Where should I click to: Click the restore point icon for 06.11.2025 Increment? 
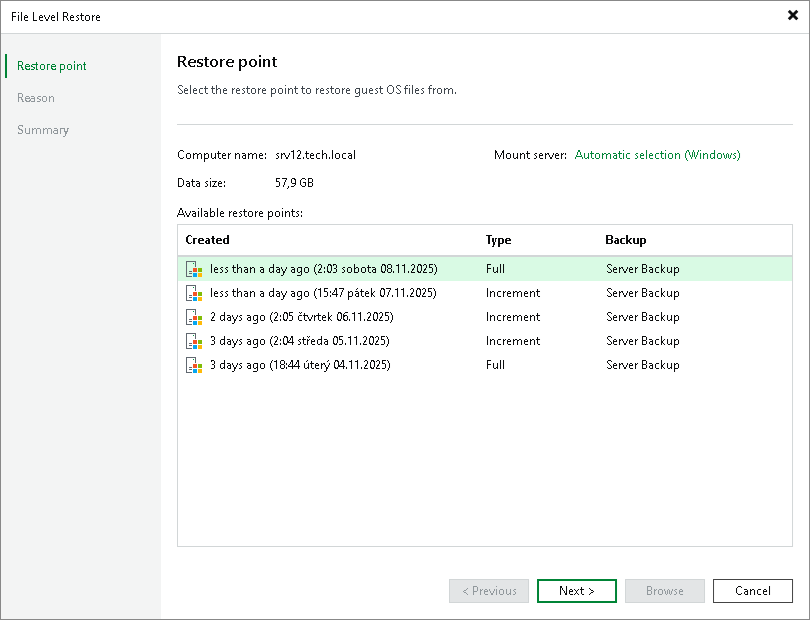tap(193, 317)
